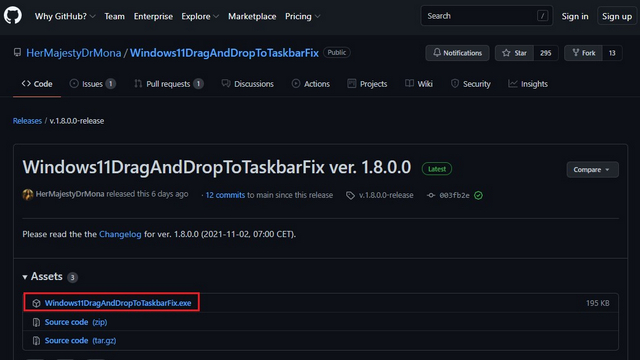The image size is (640, 360).
Task: Switch to the Code tab
Action: click(37, 84)
